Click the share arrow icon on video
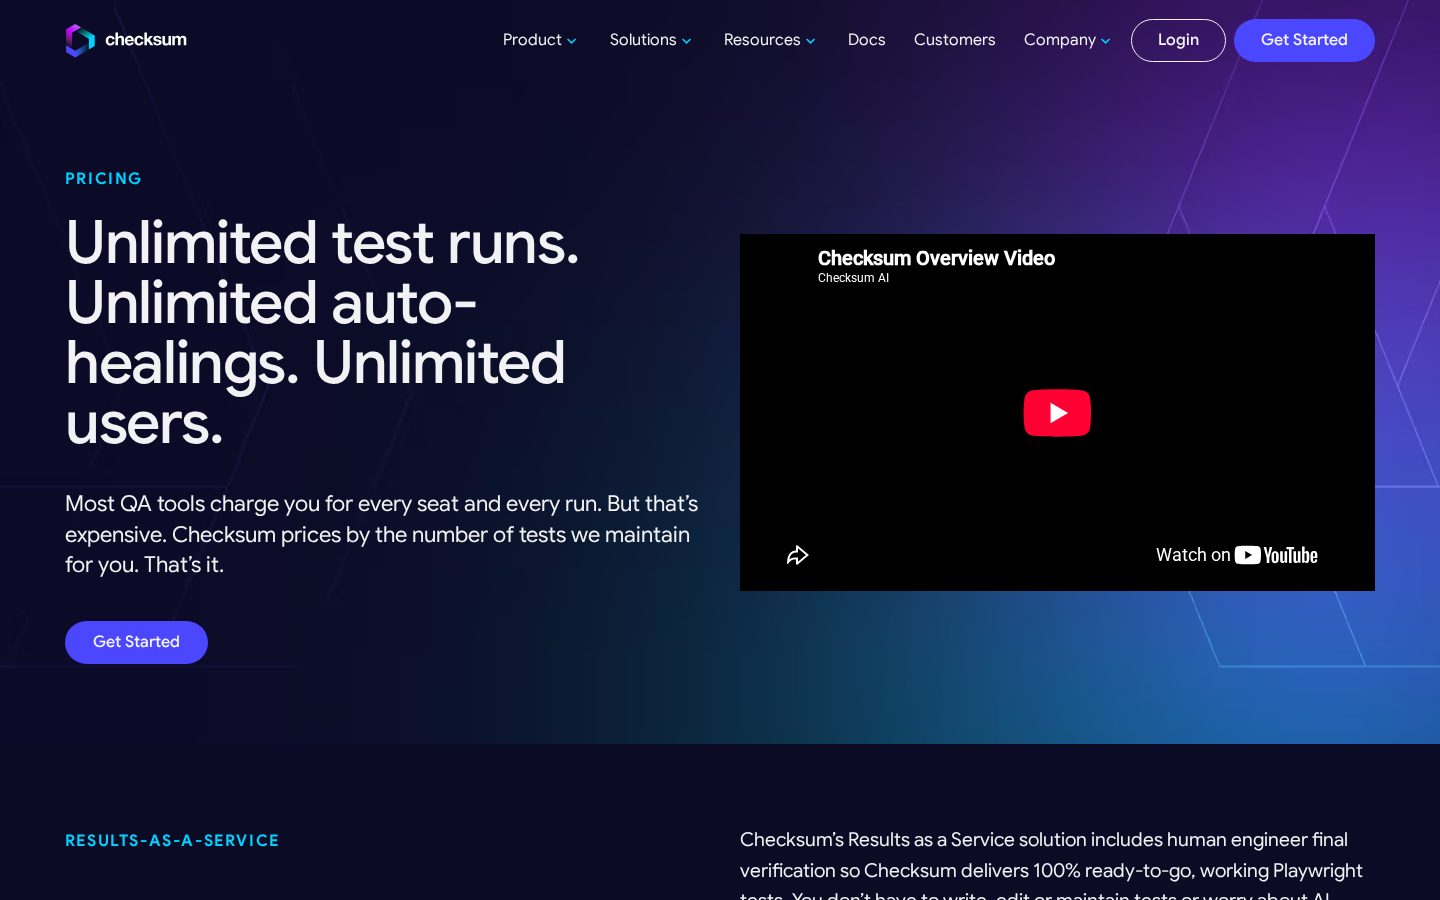Screen dimensions: 1440x900 click(x=797, y=555)
